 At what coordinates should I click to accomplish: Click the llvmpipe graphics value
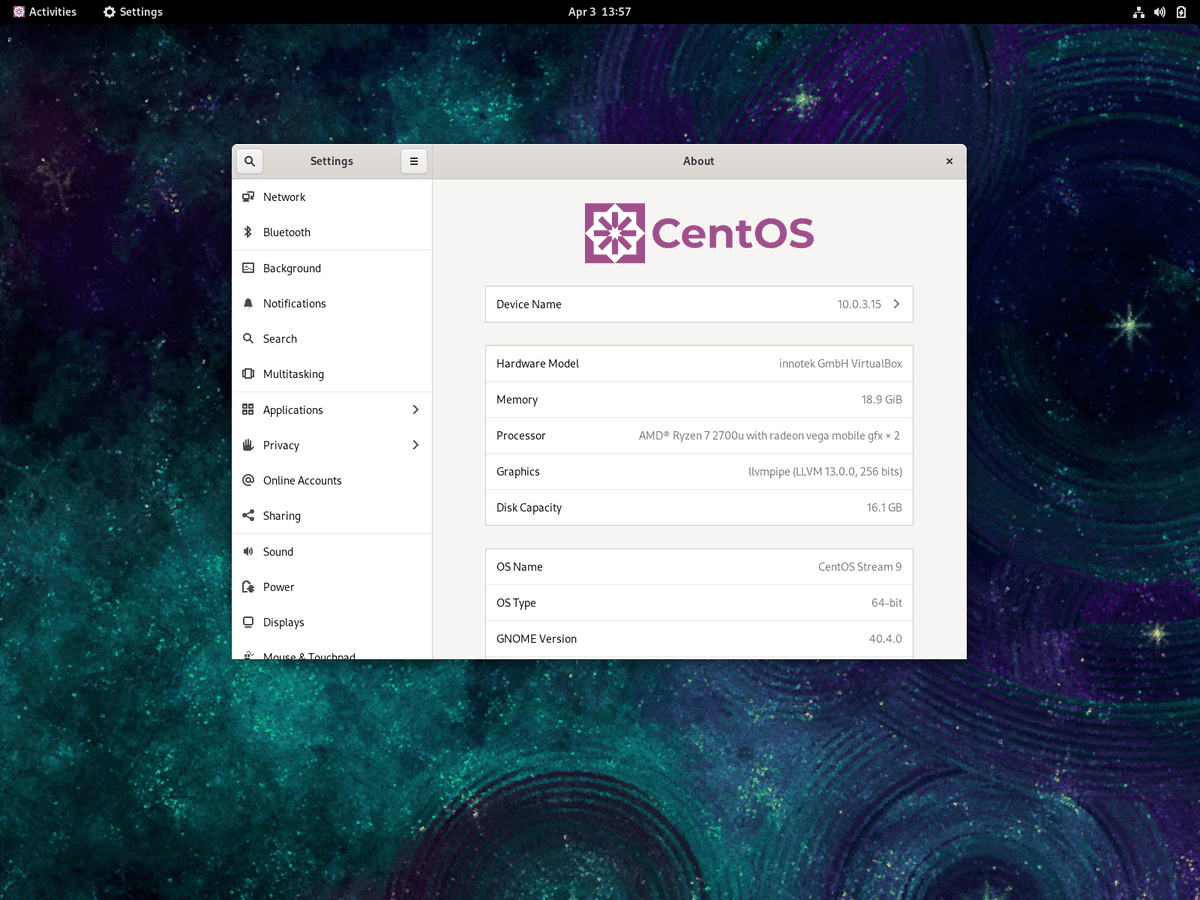tap(825, 472)
